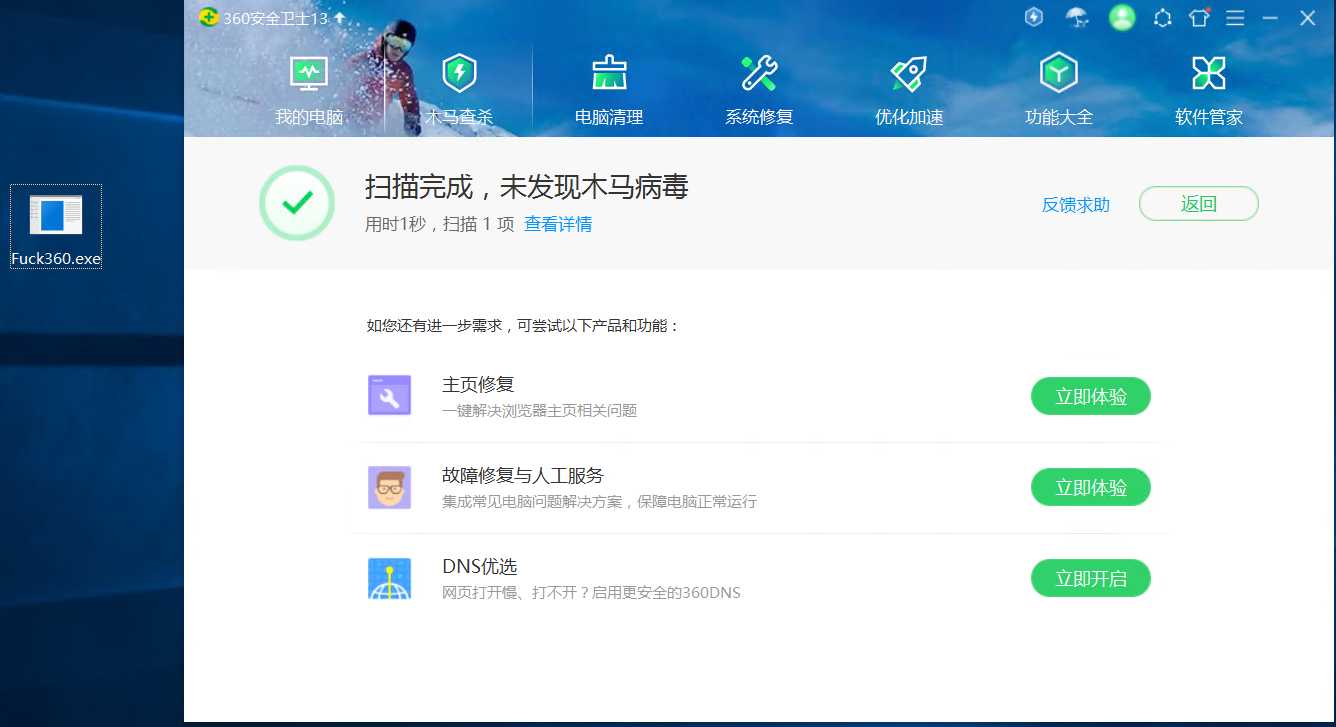Image resolution: width=1336 pixels, height=727 pixels.
Task: Open the 电脑清理 tab
Action: pyautogui.click(x=609, y=91)
